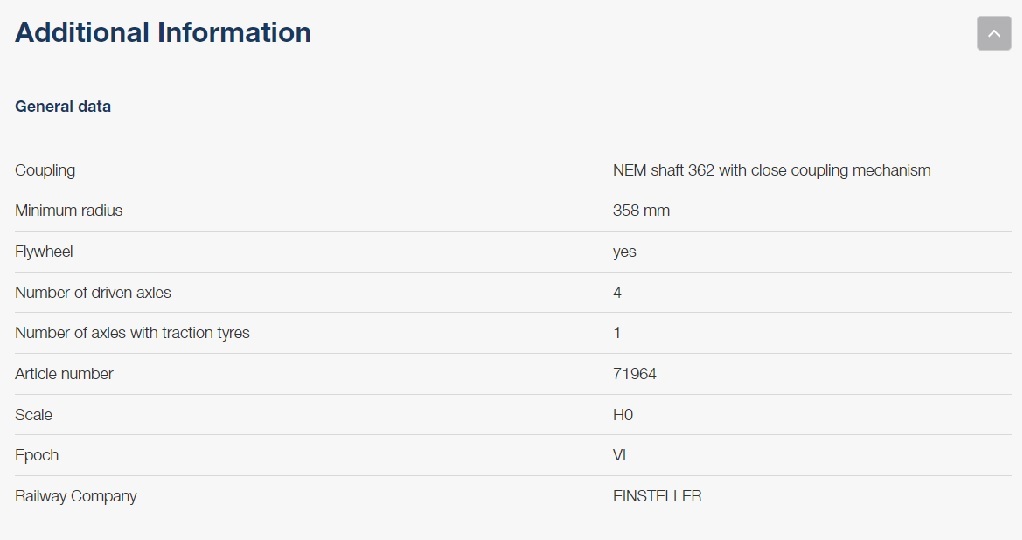Click the driven axles value 4

pos(617,293)
